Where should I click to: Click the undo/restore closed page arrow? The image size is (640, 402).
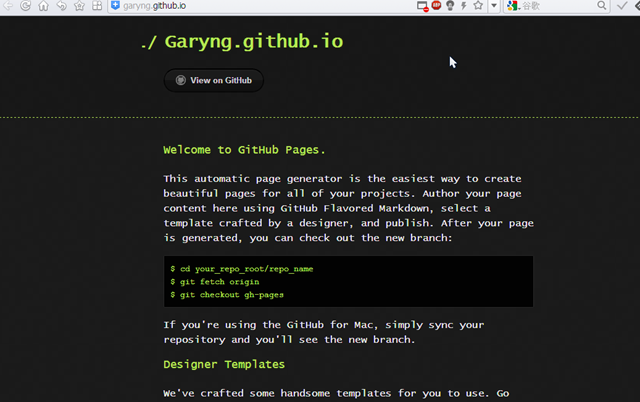click(x=62, y=6)
